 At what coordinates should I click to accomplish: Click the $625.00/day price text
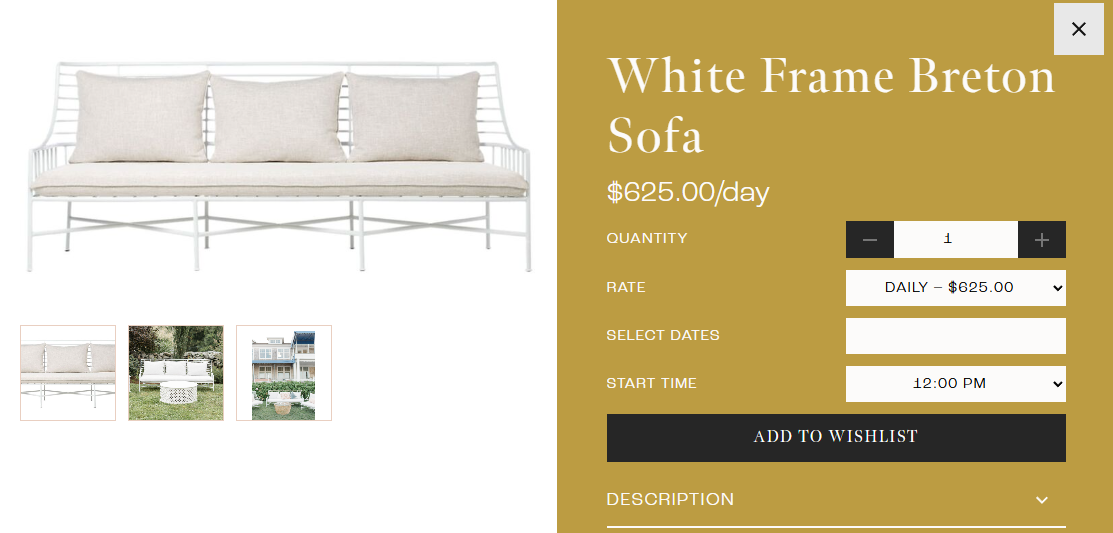tap(688, 192)
